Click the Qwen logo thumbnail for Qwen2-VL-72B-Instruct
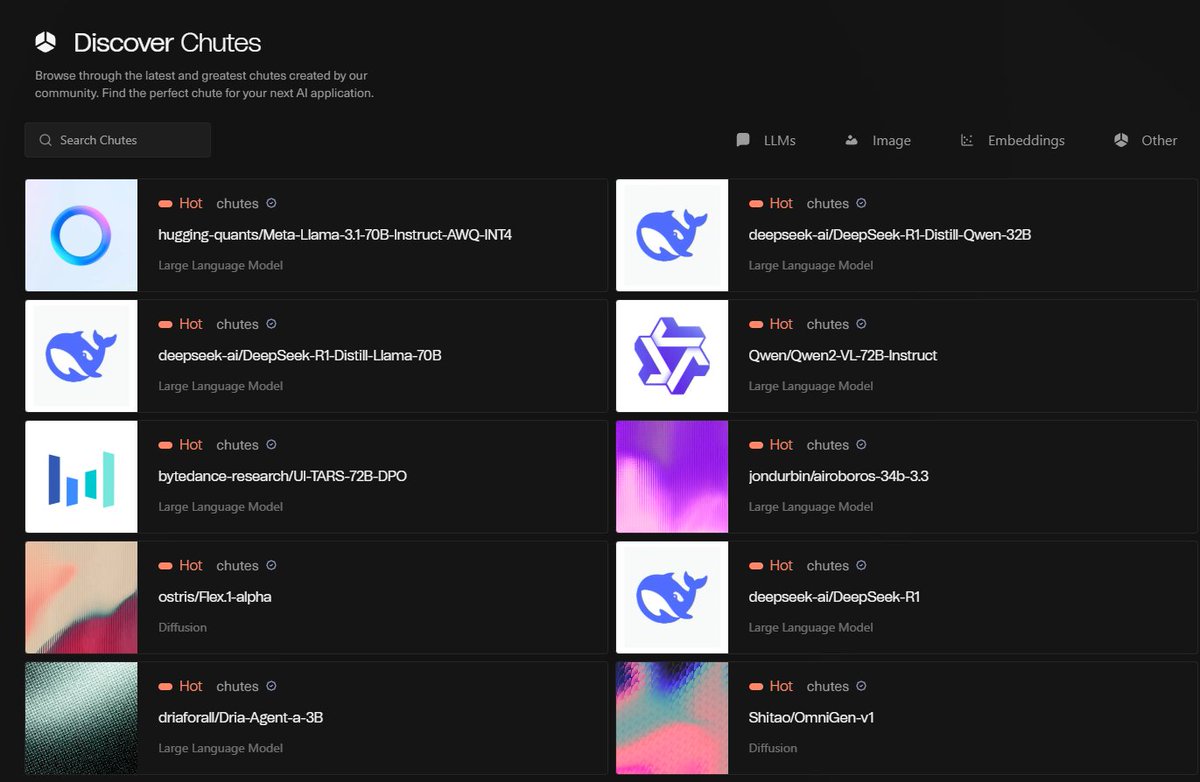Image resolution: width=1200 pixels, height=782 pixels. [x=672, y=356]
